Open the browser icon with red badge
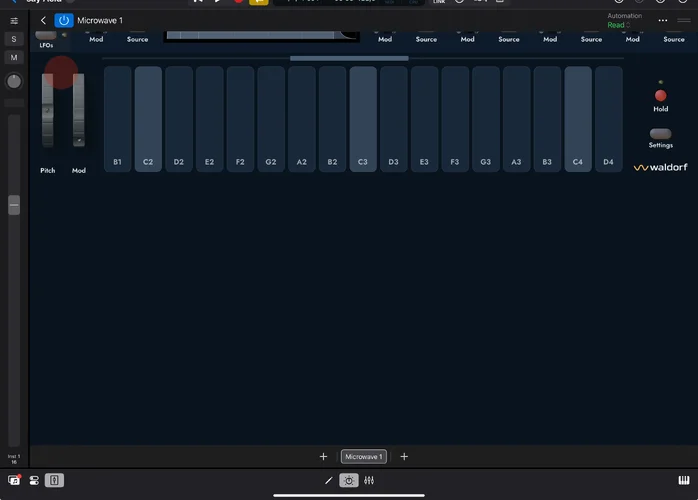 [x=15, y=481]
